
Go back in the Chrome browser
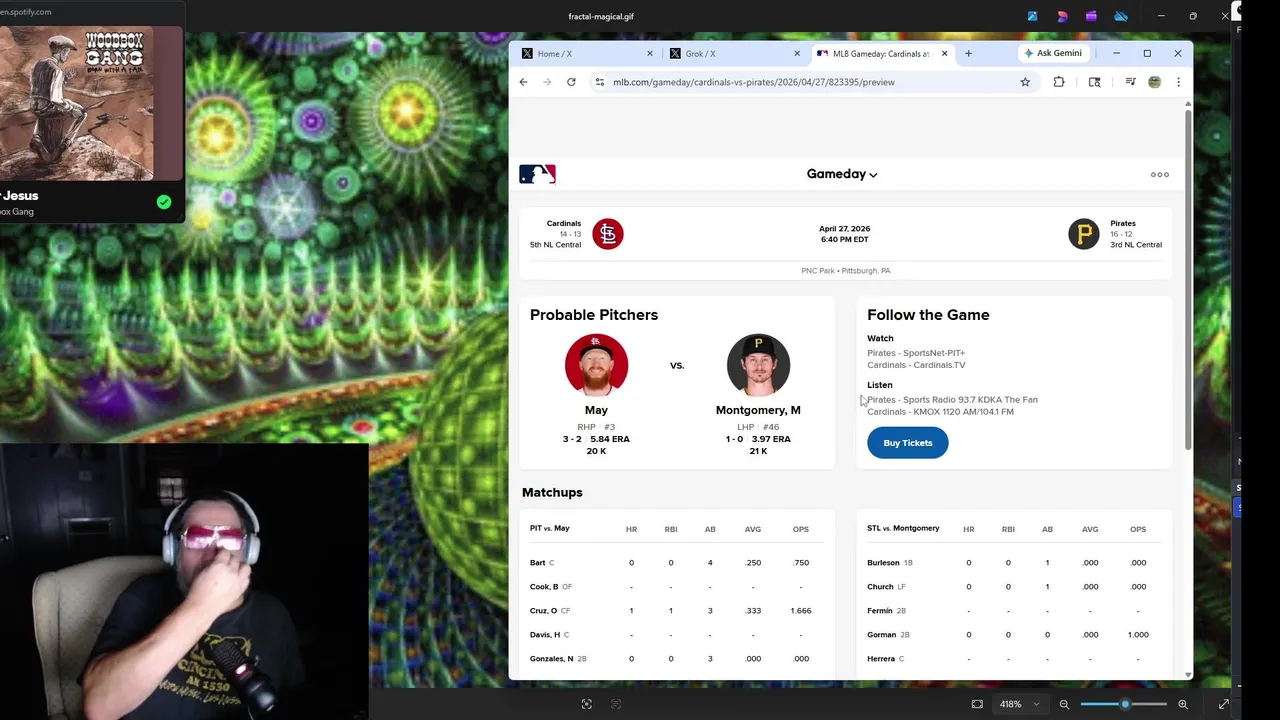[523, 82]
